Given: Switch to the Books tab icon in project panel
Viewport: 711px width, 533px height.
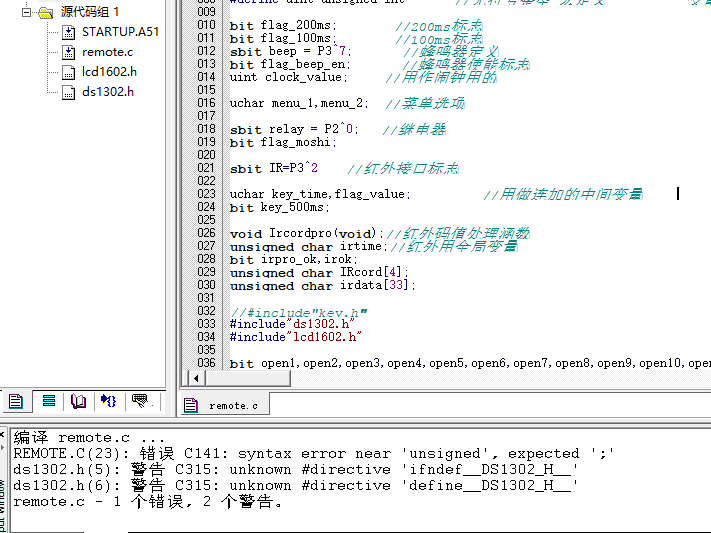Looking at the screenshot, I should [x=78, y=401].
